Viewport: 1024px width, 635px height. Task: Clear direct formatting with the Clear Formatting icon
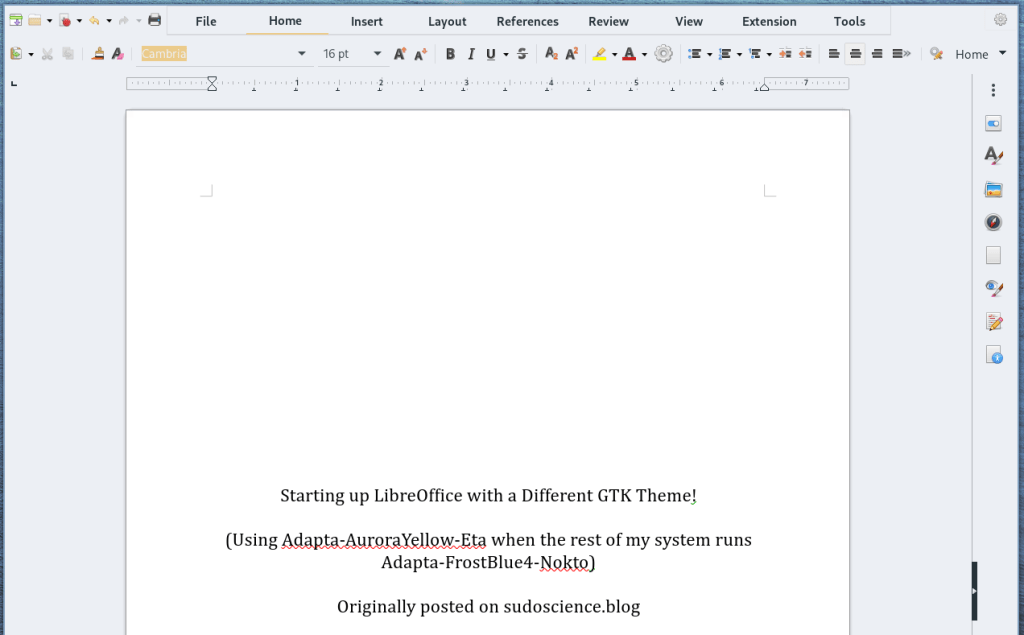117,53
